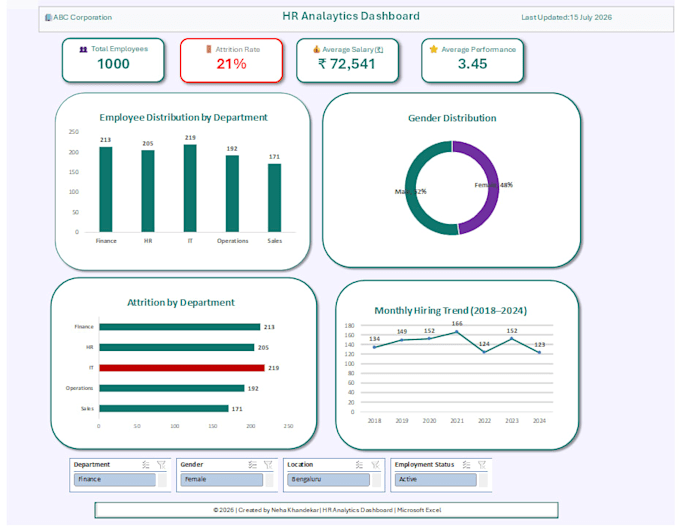680x526 pixels.
Task: Click the Finance column in Employee Distribution chart
Action: click(x=106, y=189)
